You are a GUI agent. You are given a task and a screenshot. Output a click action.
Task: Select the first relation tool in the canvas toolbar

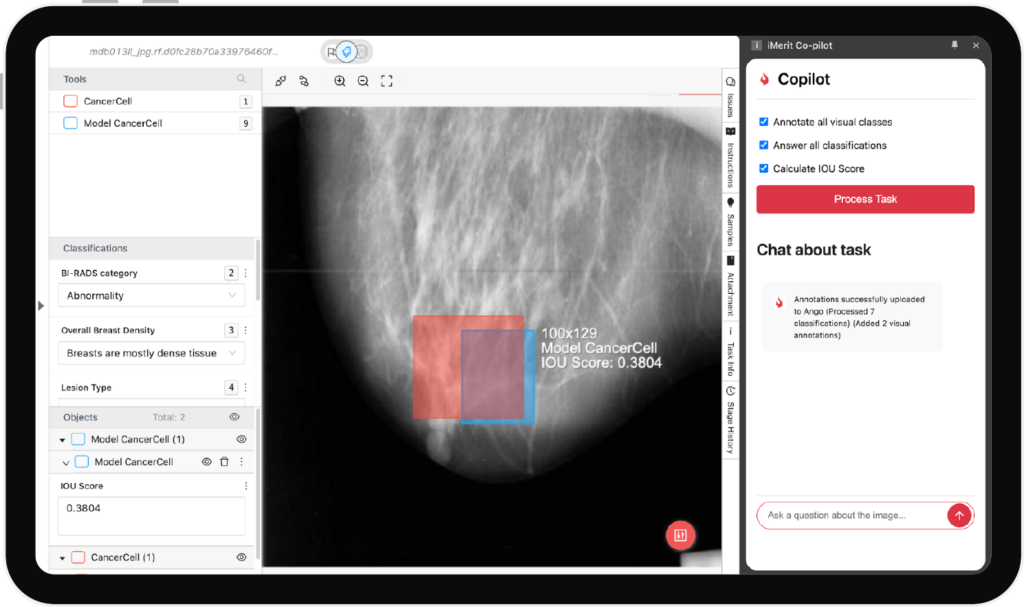[281, 81]
